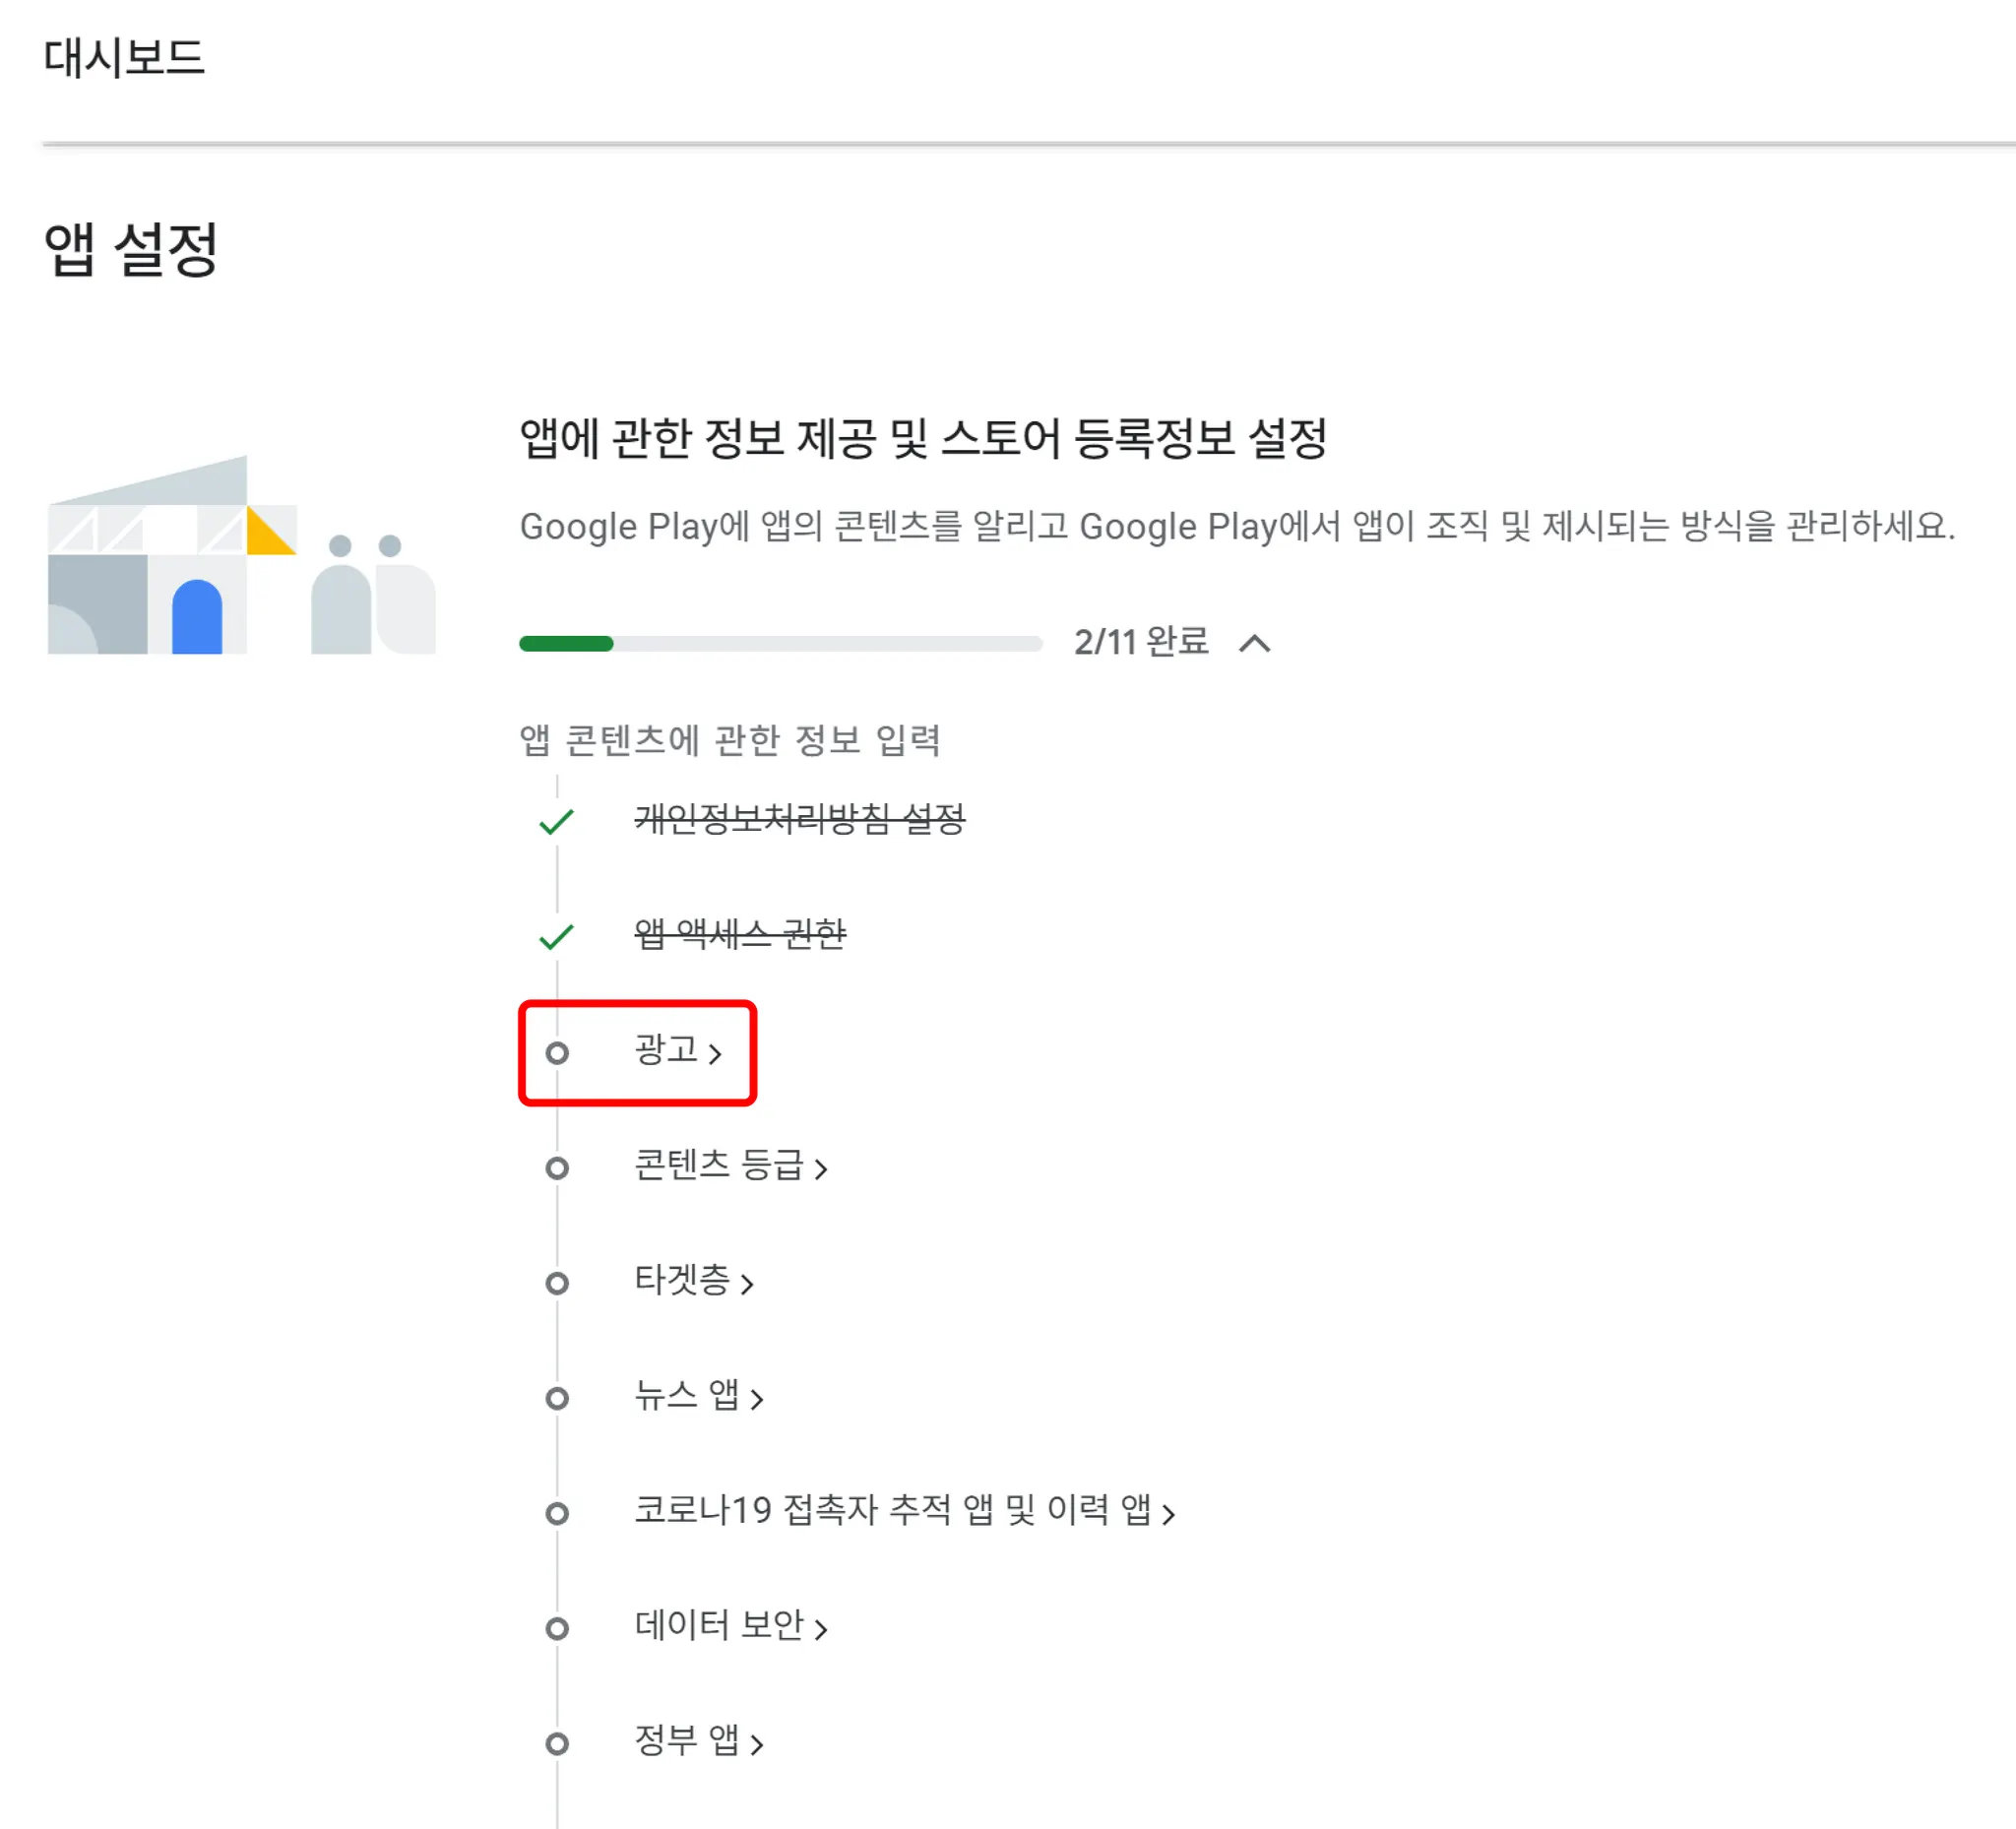
Task: Open the 타겟층 setup task
Action: 682,1279
